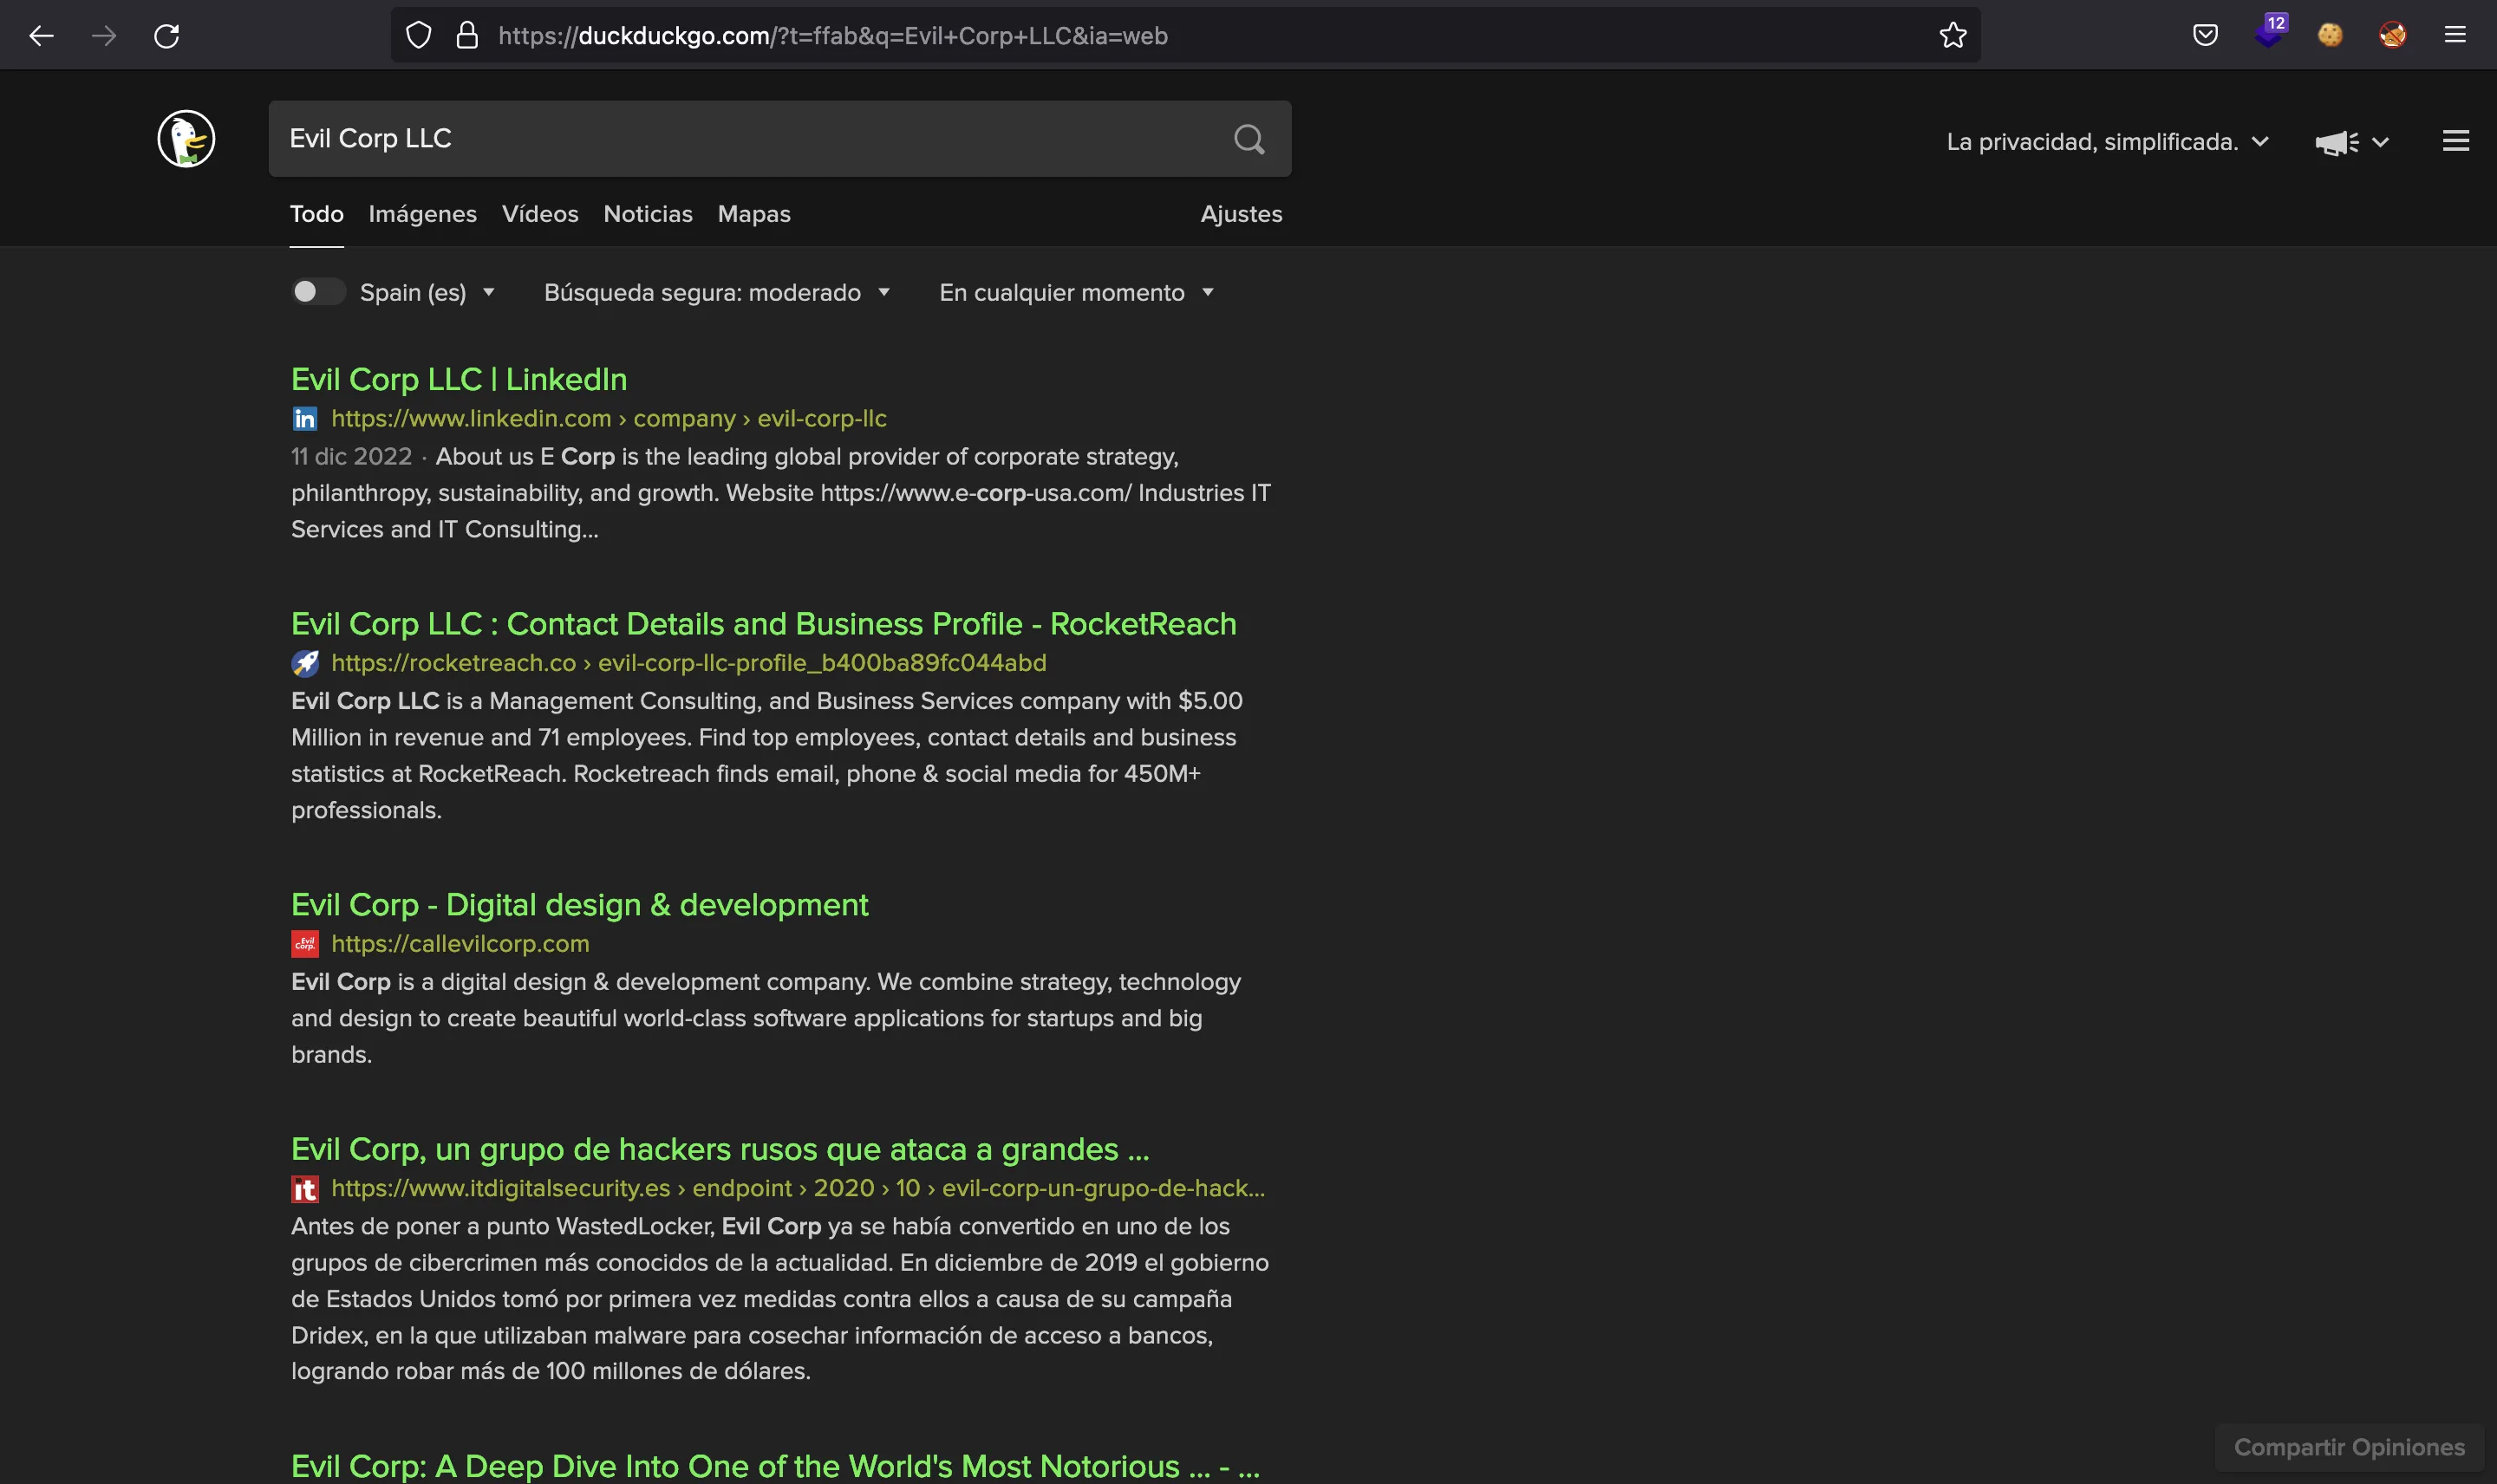Click the linkedin.com company evil-corp-llc URL

(x=609, y=419)
